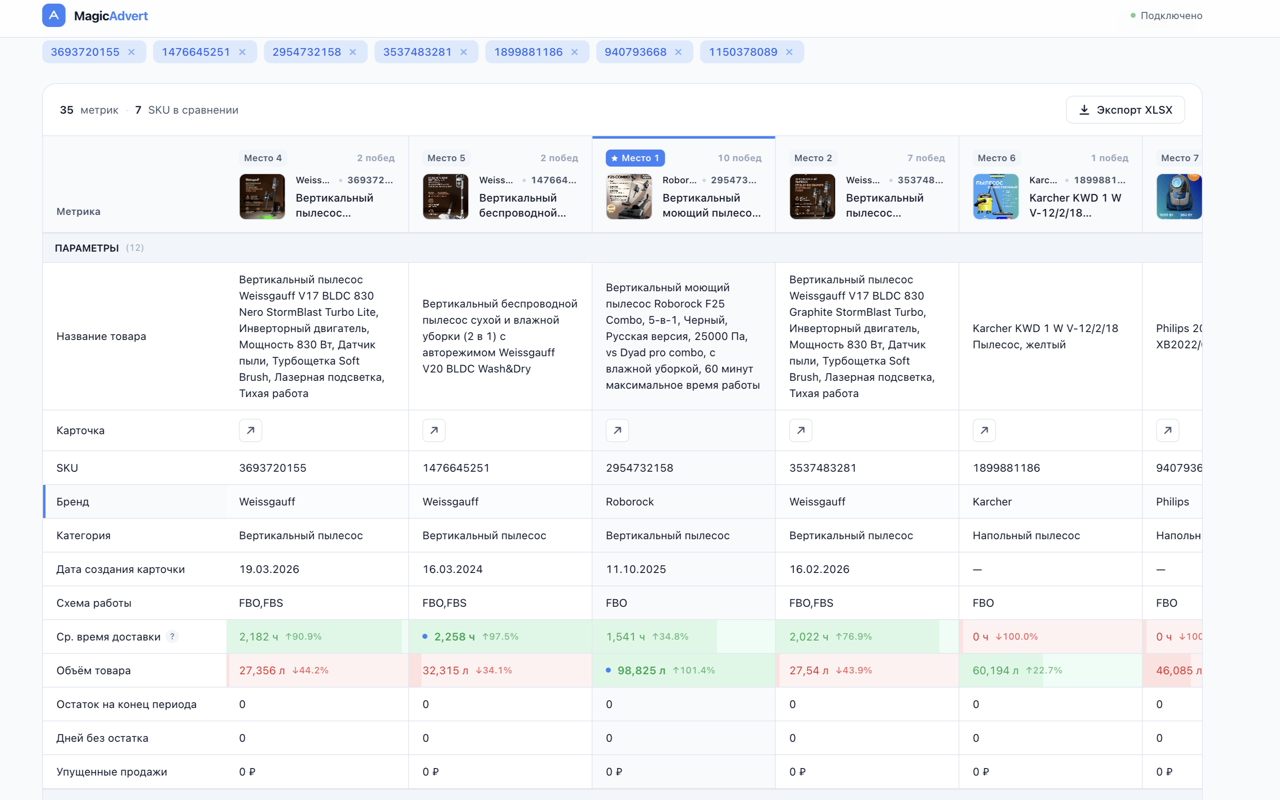Click the 98,825 л volume cell bar

684,671
